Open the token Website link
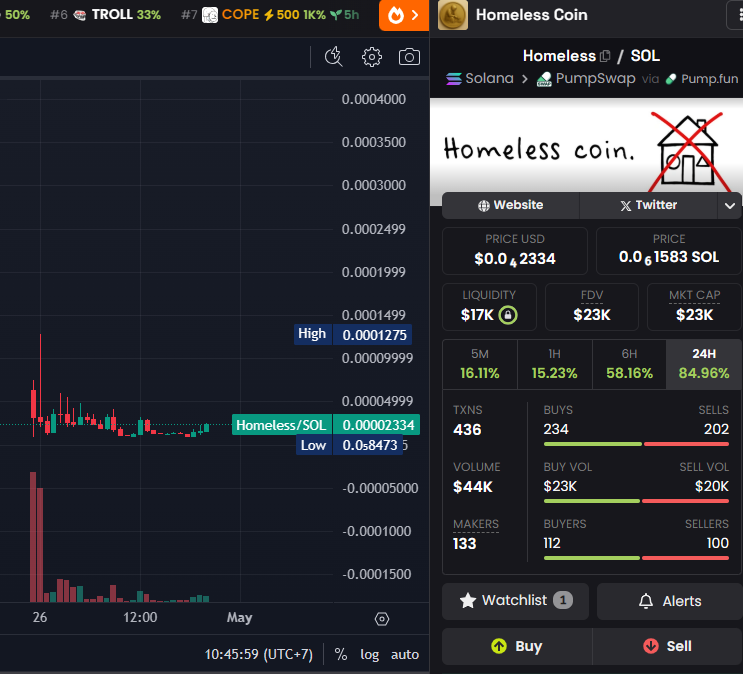Image resolution: width=743 pixels, height=674 pixels. point(510,205)
